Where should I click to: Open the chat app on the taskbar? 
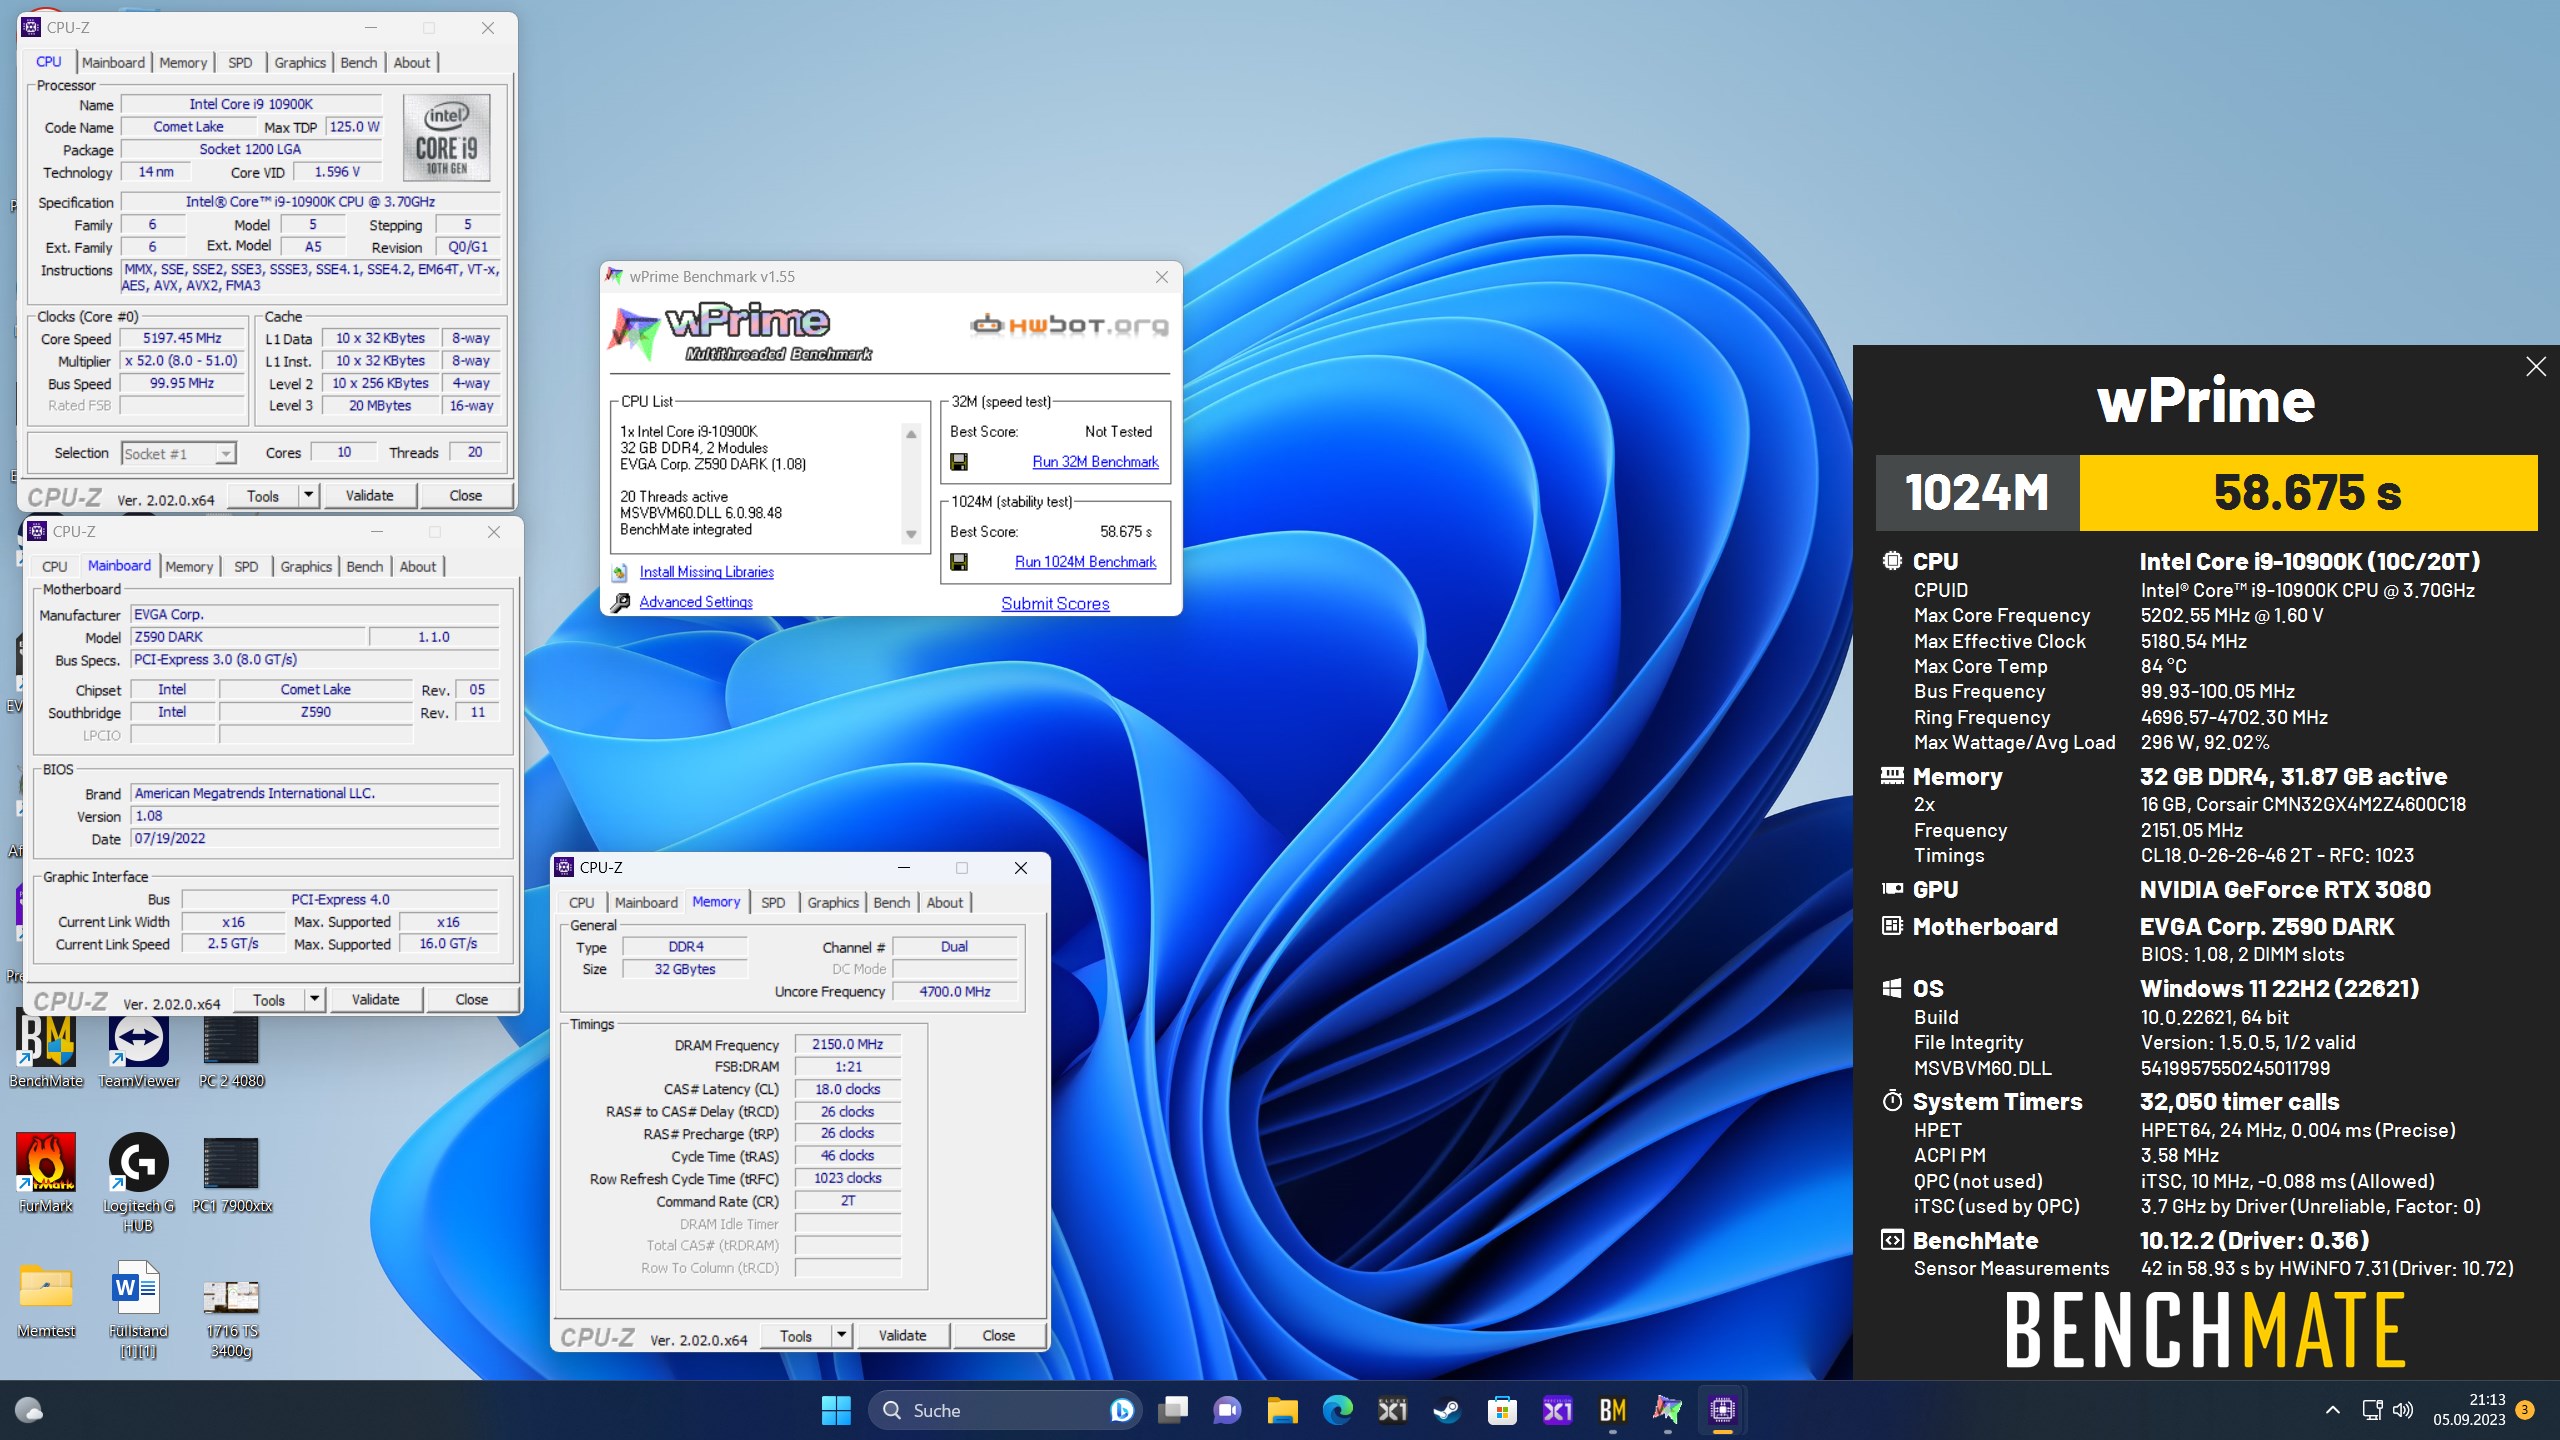(x=1227, y=1410)
